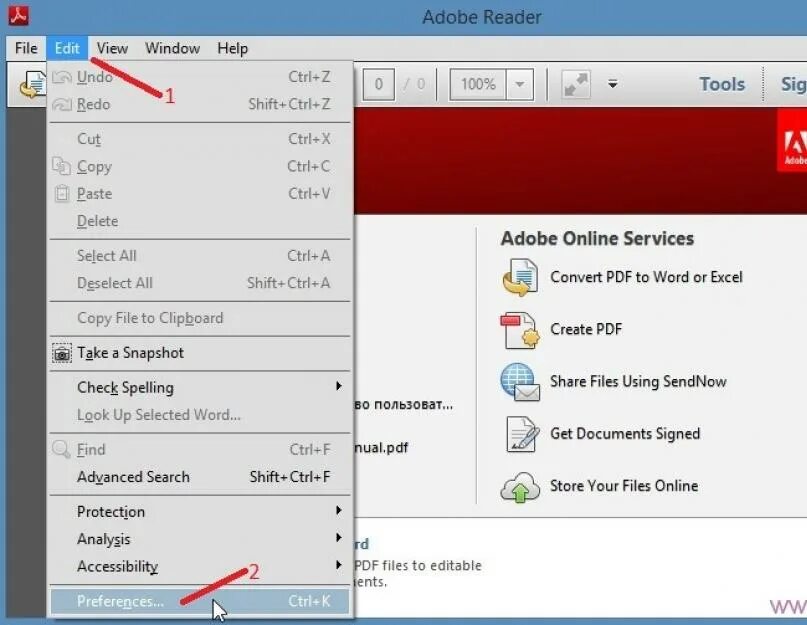Image resolution: width=807 pixels, height=625 pixels.
Task: Open the Tools pane
Action: coord(722,84)
